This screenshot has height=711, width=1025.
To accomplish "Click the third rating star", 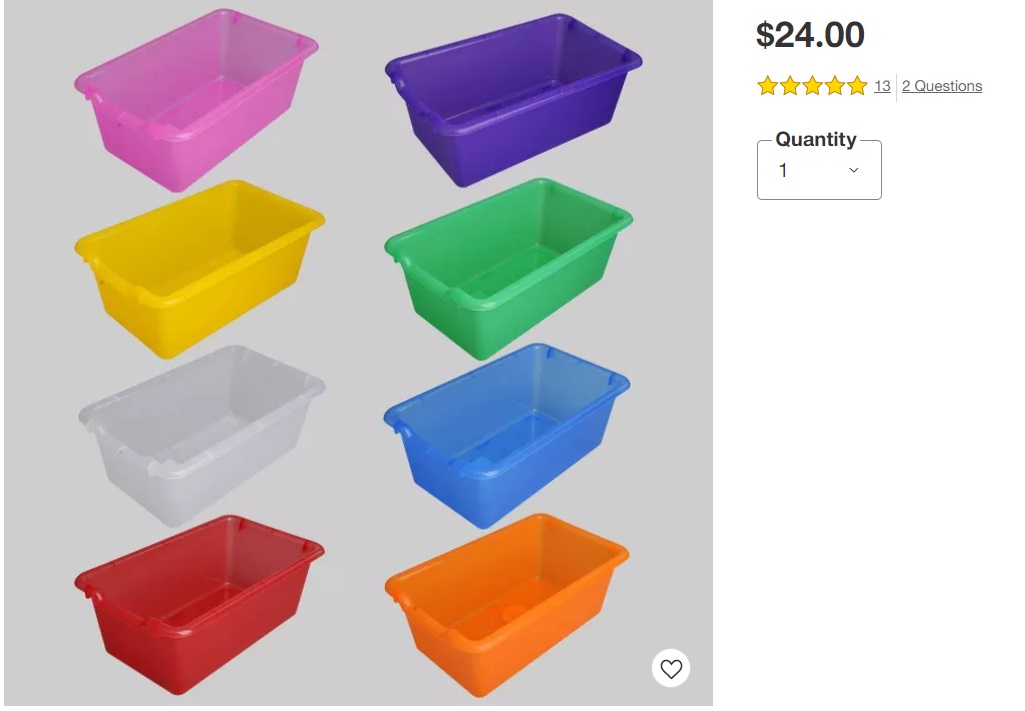I will (812, 86).
